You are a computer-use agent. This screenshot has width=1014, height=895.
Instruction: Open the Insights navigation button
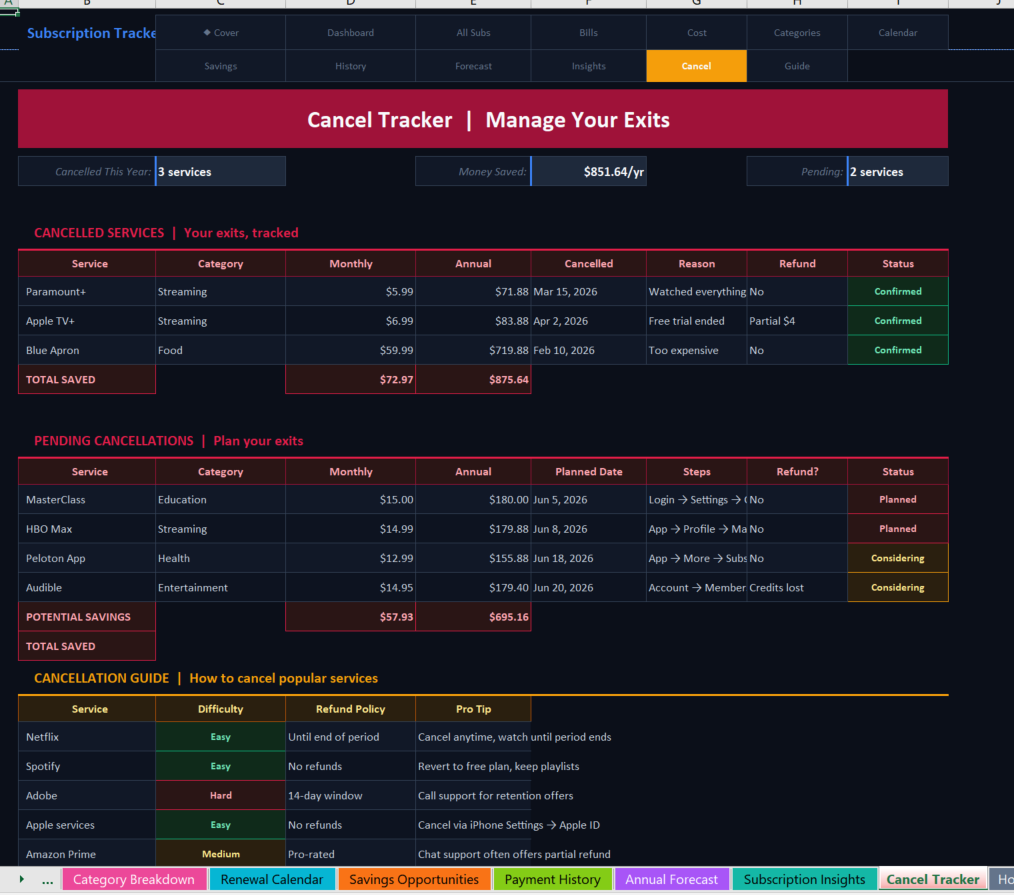588,66
